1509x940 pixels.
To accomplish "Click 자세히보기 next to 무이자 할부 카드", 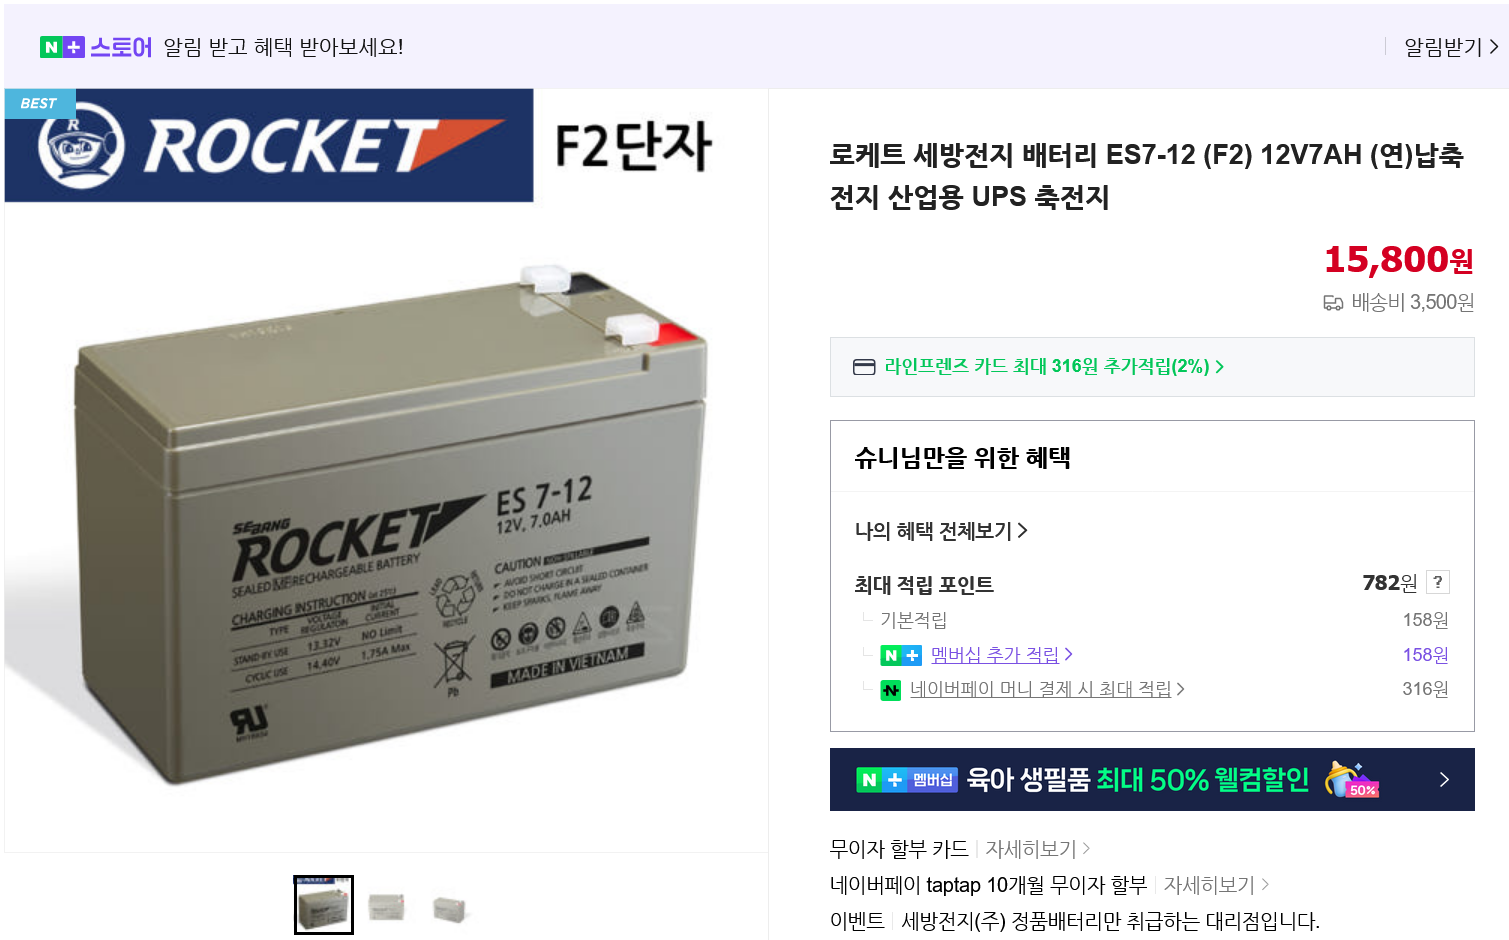I will (1038, 849).
